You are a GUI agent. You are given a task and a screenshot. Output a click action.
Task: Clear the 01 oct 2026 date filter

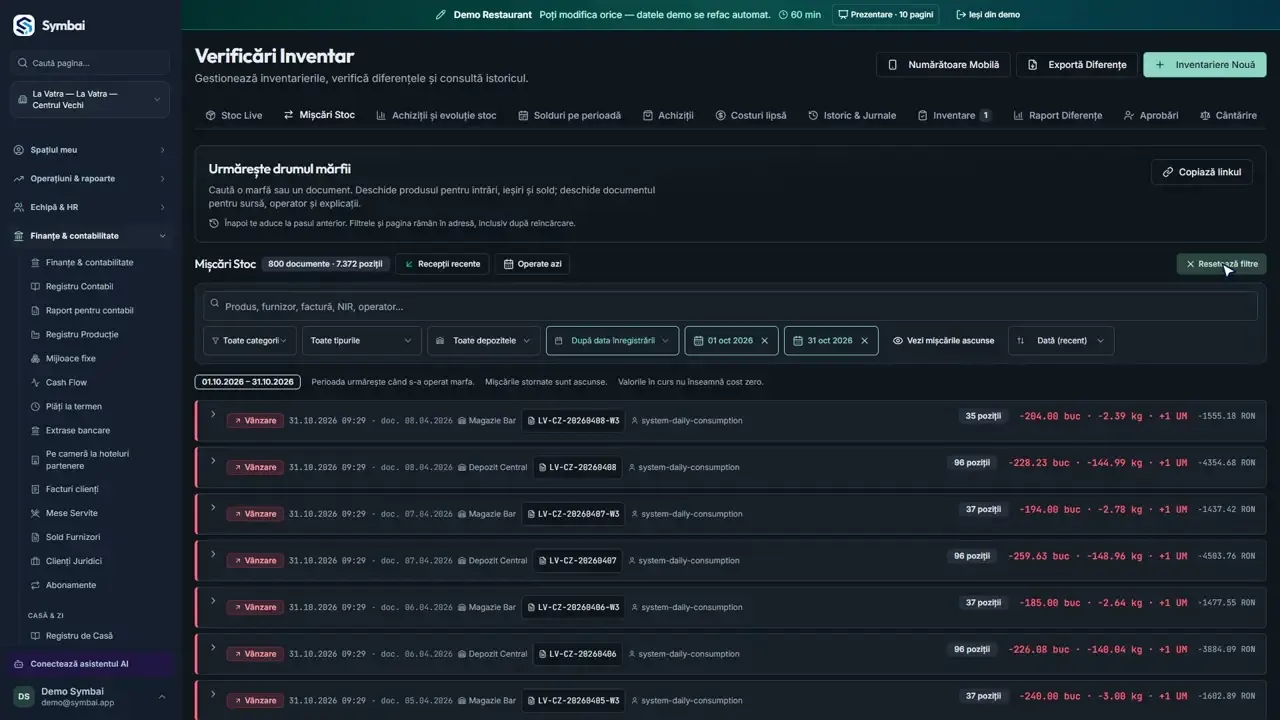pos(765,341)
